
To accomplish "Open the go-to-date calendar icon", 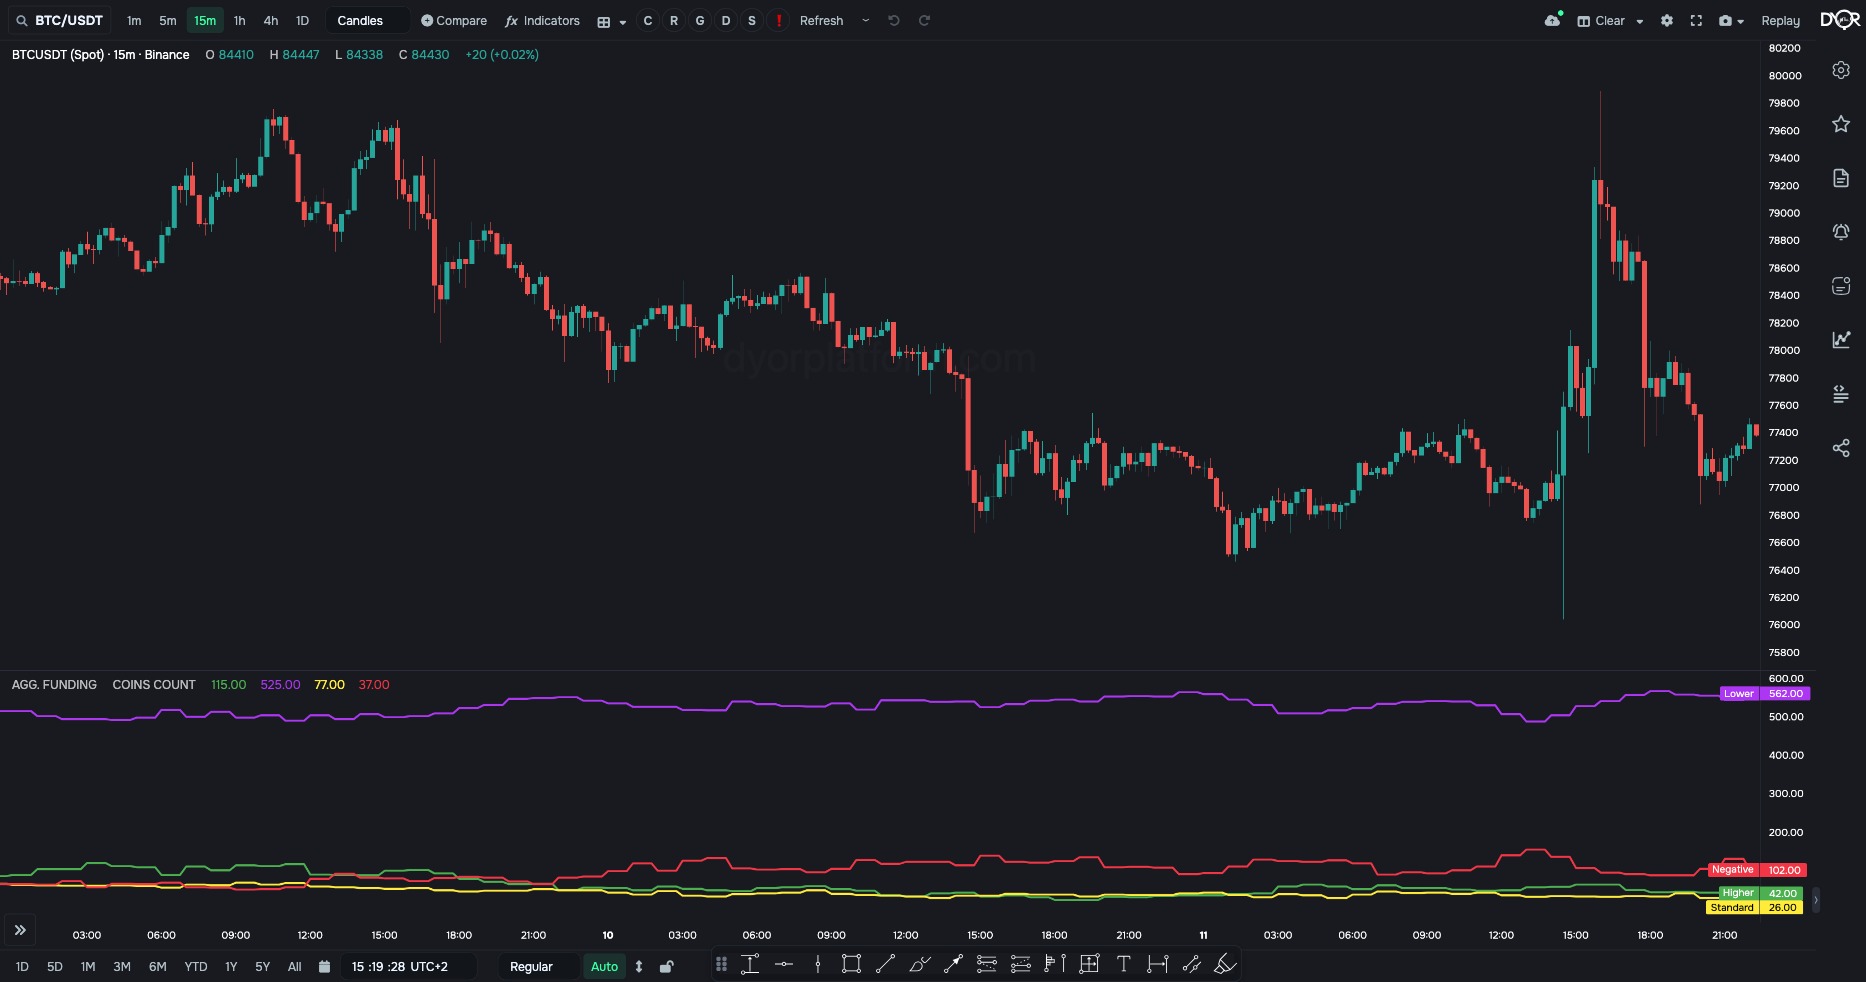I will pyautogui.click(x=324, y=966).
